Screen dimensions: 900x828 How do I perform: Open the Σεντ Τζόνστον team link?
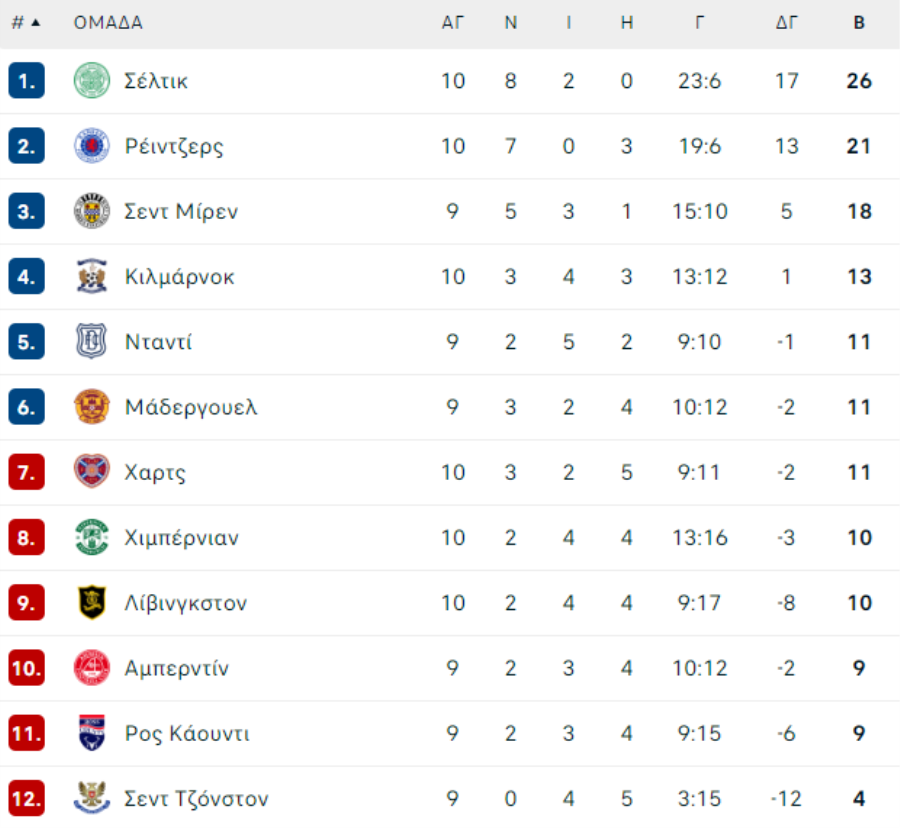point(196,799)
